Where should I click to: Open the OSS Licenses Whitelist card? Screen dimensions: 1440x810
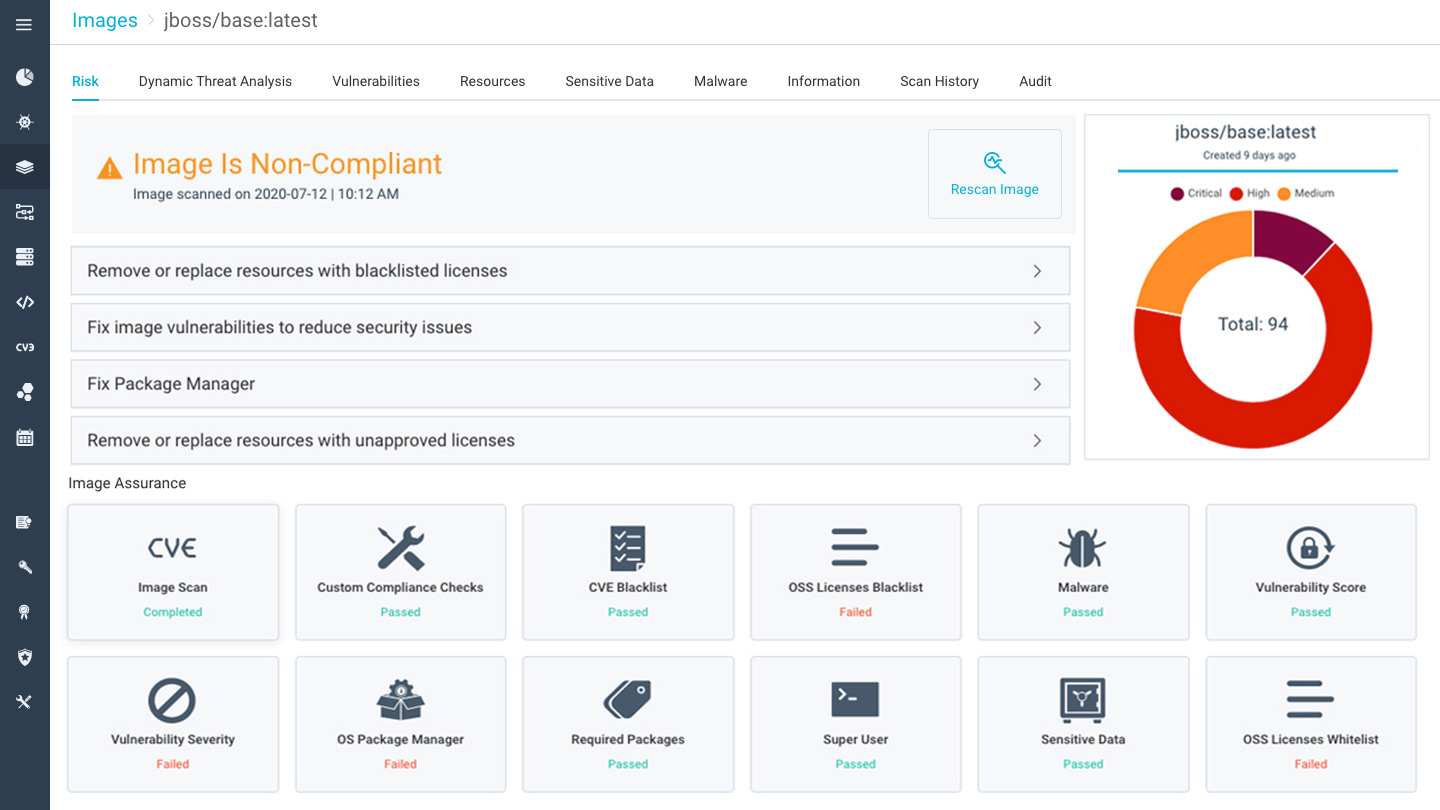[x=1311, y=724]
